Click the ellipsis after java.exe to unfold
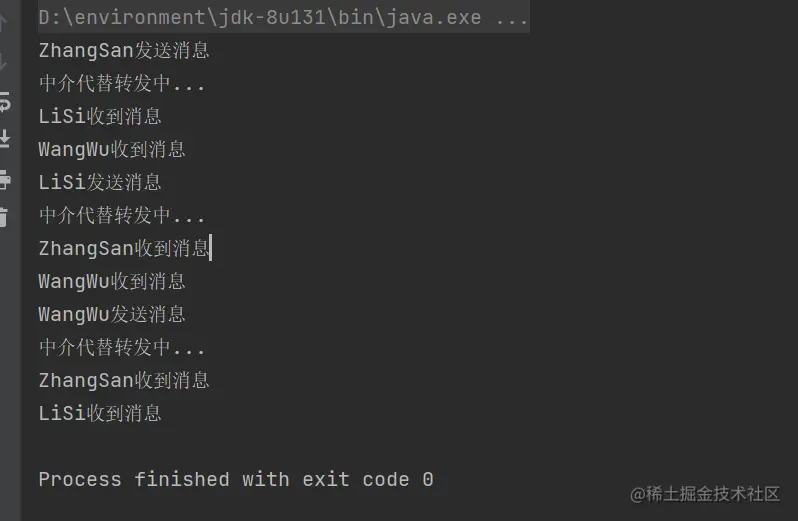Screen dimensions: 798x521 (x=512, y=18)
